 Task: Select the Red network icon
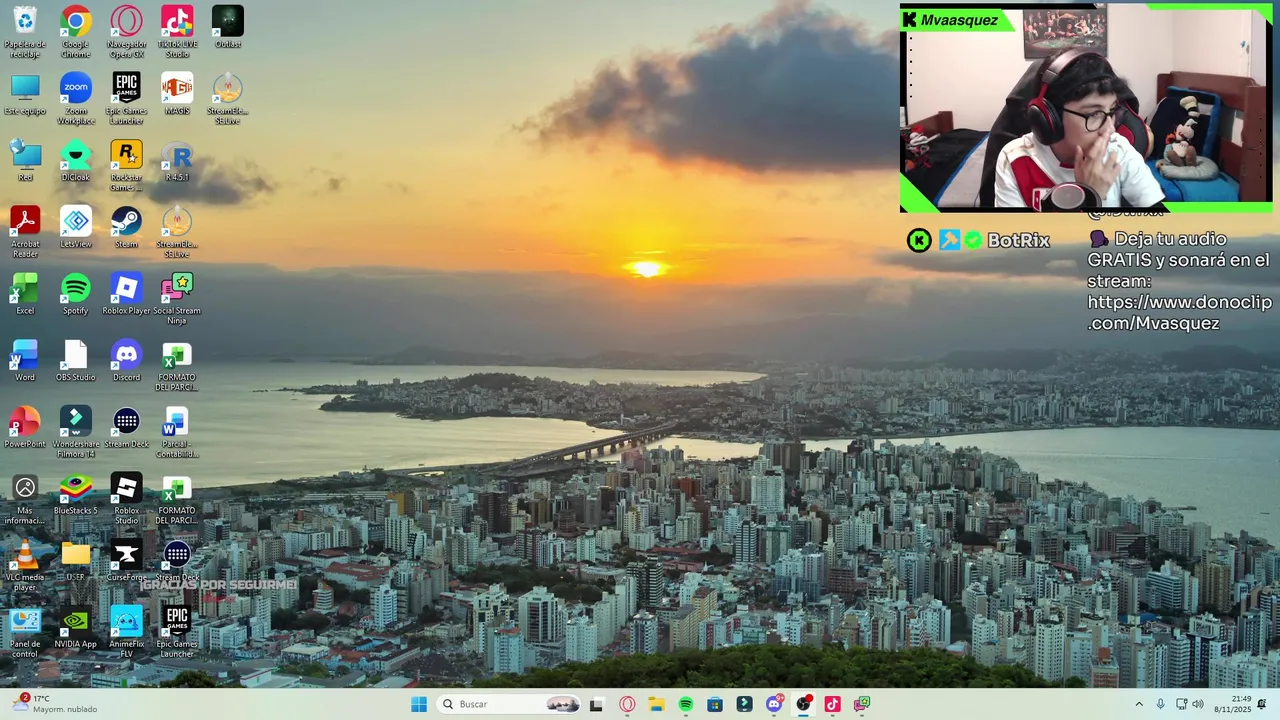pos(25,161)
